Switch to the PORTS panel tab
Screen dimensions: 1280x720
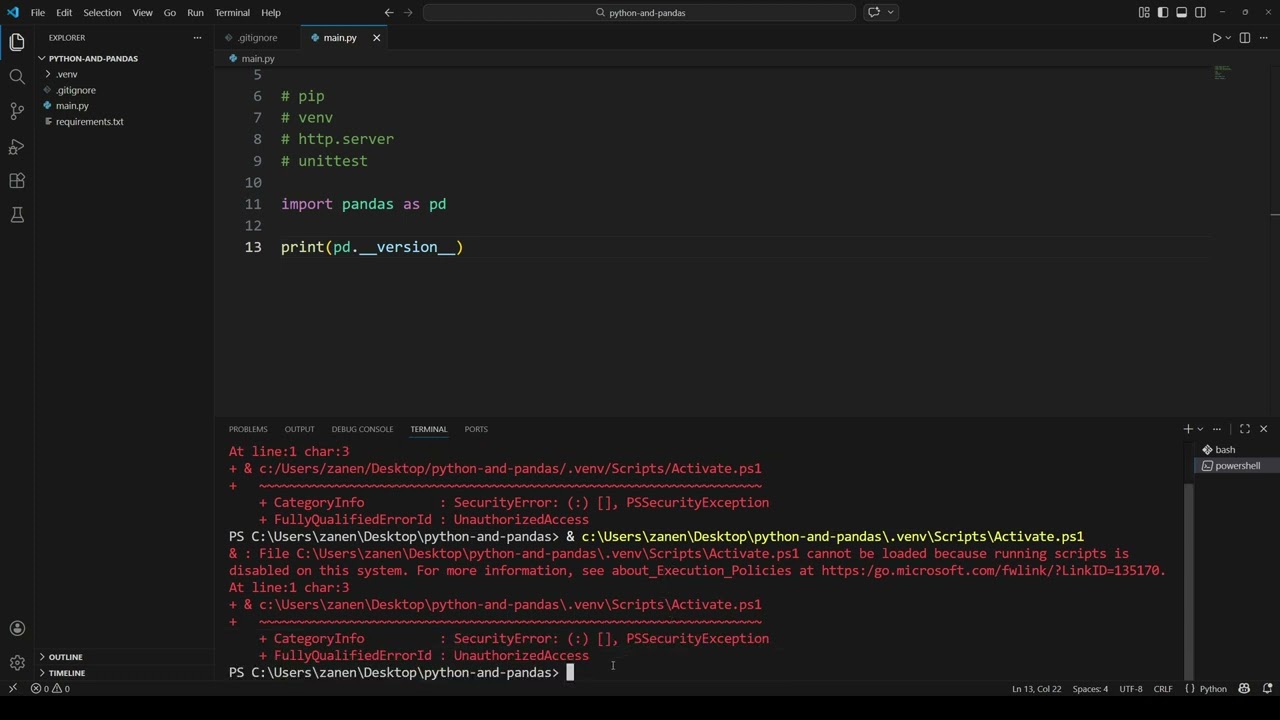pyautogui.click(x=476, y=429)
